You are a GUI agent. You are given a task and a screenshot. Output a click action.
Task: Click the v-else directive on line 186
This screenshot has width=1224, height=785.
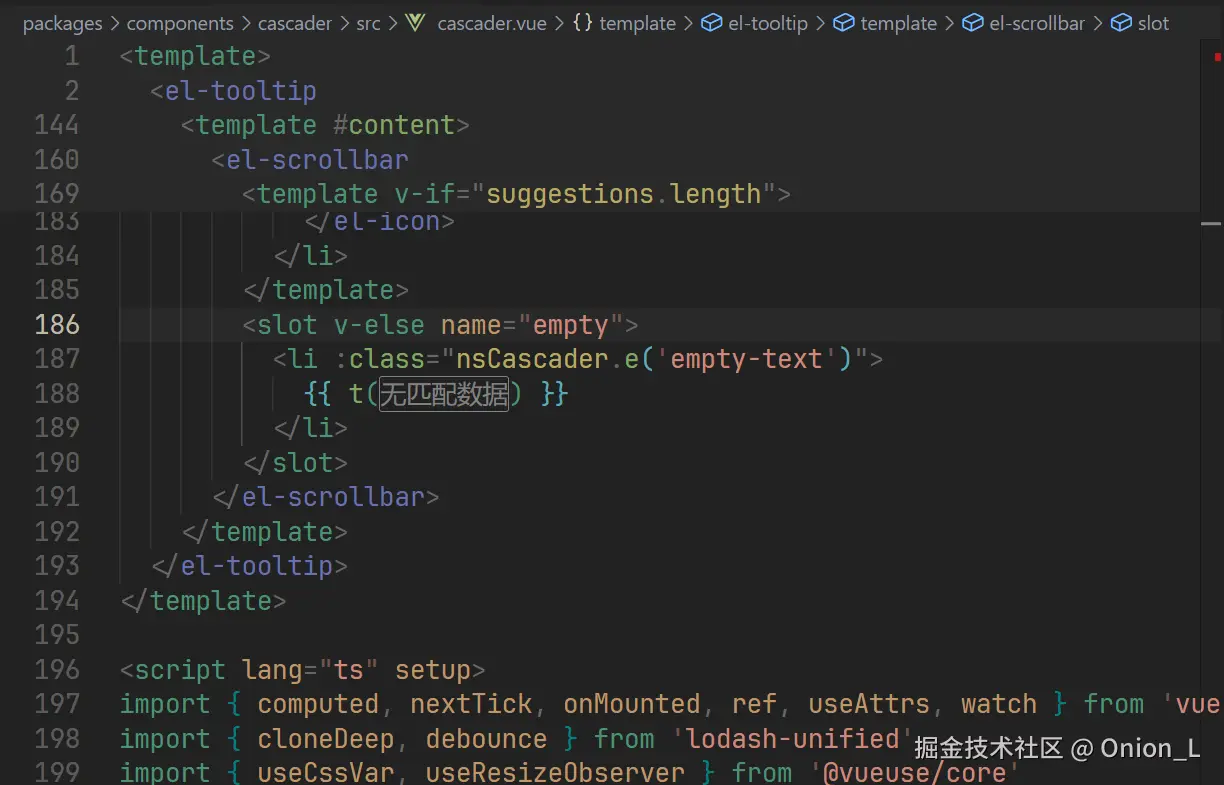pyautogui.click(x=379, y=325)
